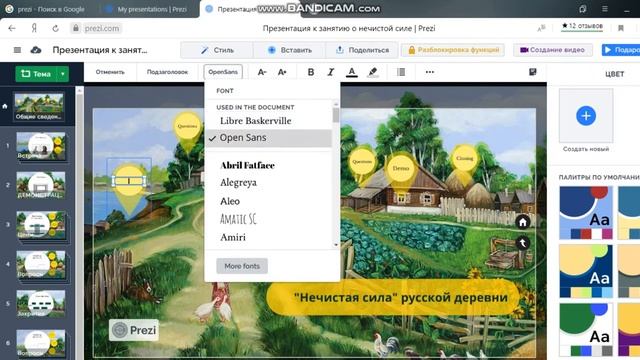Create a new color palette with plus
Viewport: 640px width, 360px height.
(x=586, y=116)
